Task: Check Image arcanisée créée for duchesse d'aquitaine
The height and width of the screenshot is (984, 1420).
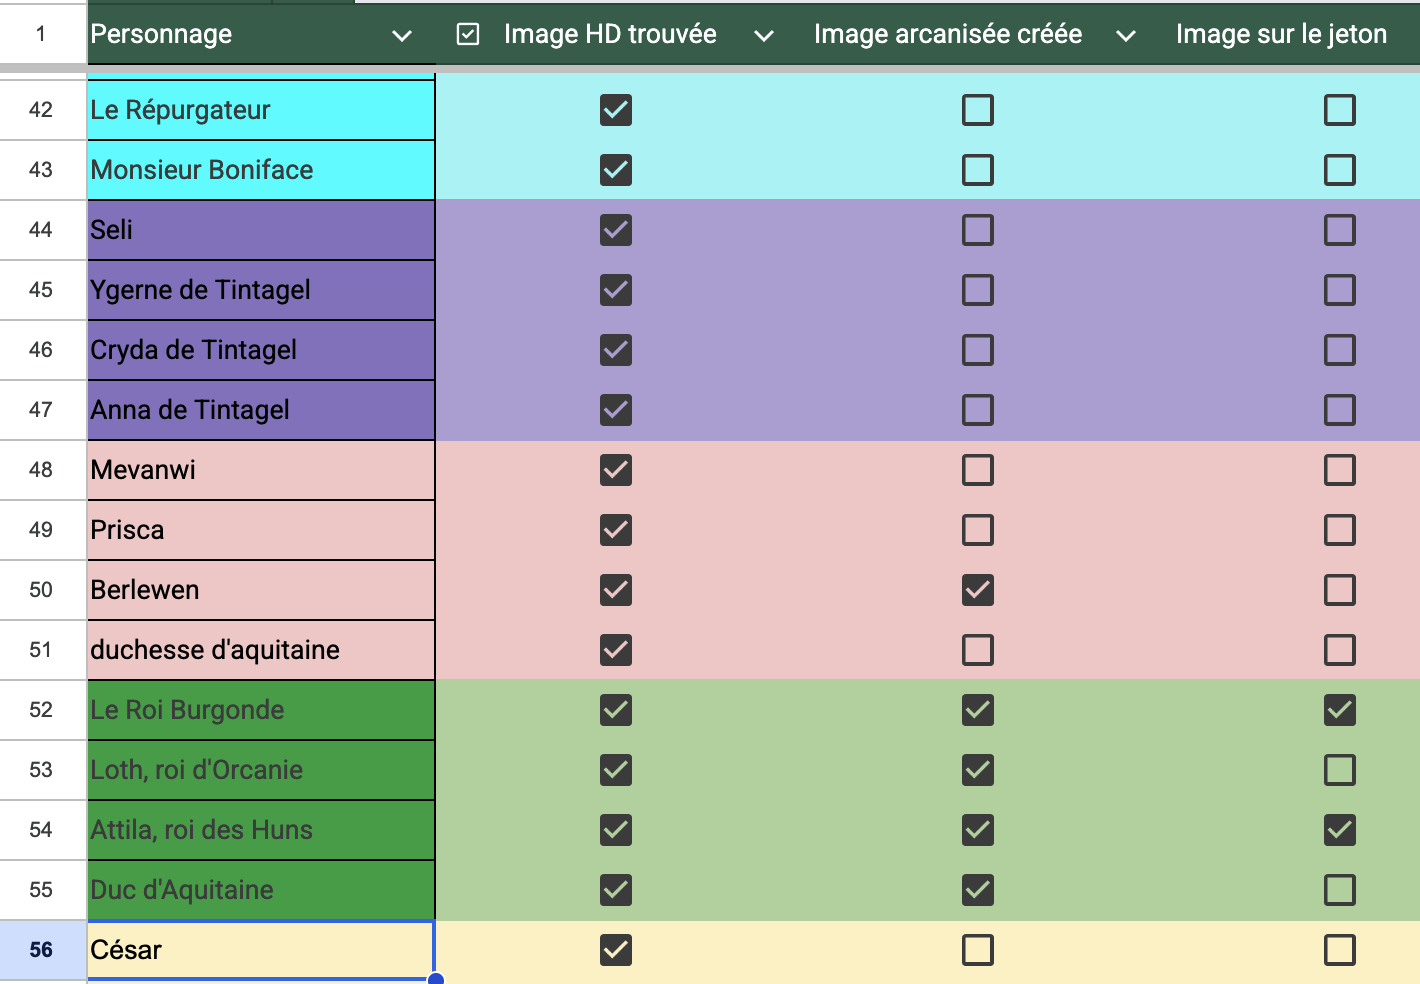Action: pyautogui.click(x=978, y=650)
